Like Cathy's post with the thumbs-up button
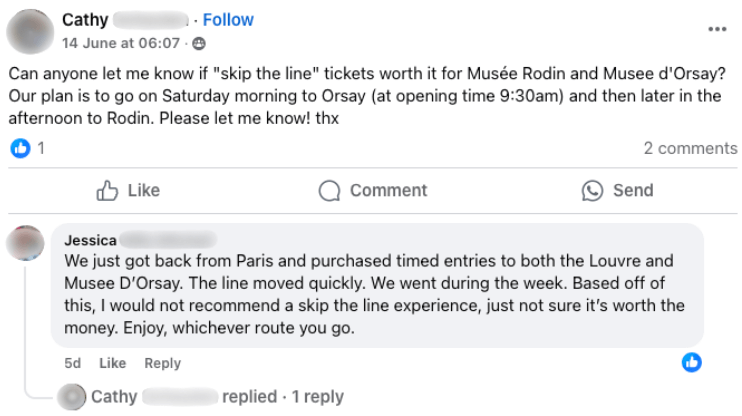The width and height of the screenshot is (742, 416). click(127, 190)
